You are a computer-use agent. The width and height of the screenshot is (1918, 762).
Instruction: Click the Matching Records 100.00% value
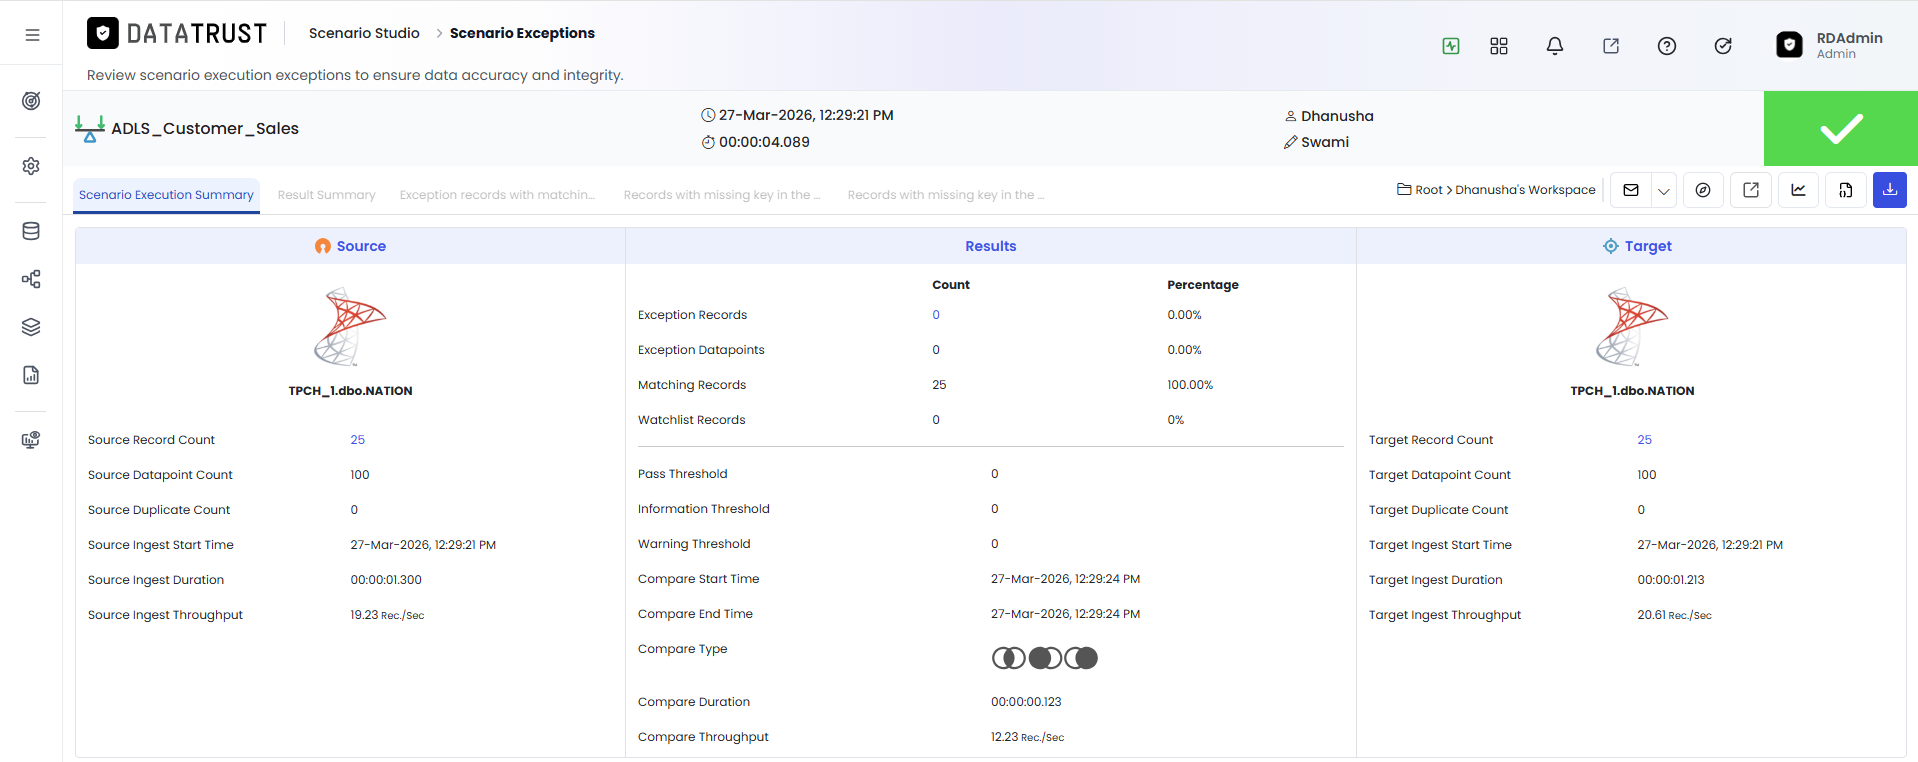click(1190, 385)
